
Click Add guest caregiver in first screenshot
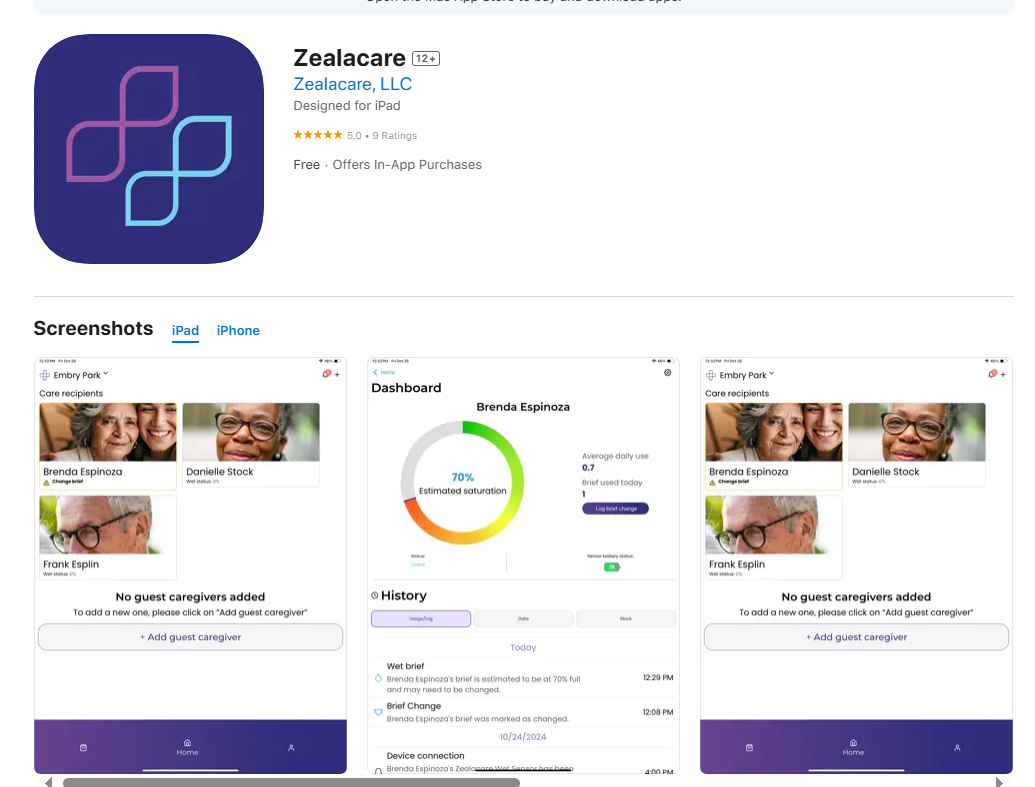pos(190,637)
